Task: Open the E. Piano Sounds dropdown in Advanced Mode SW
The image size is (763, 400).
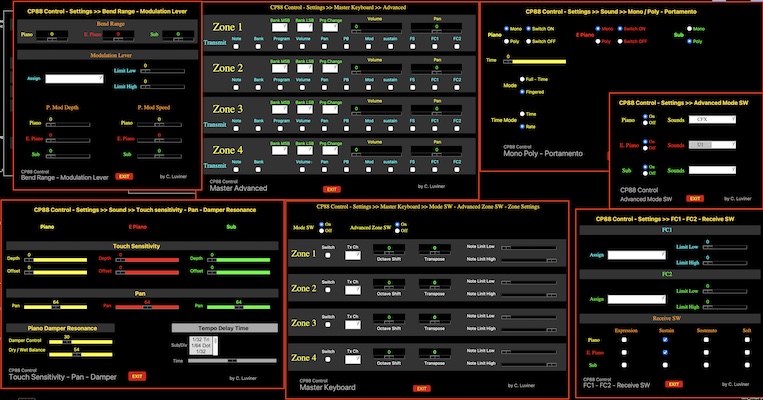Action: click(x=712, y=145)
